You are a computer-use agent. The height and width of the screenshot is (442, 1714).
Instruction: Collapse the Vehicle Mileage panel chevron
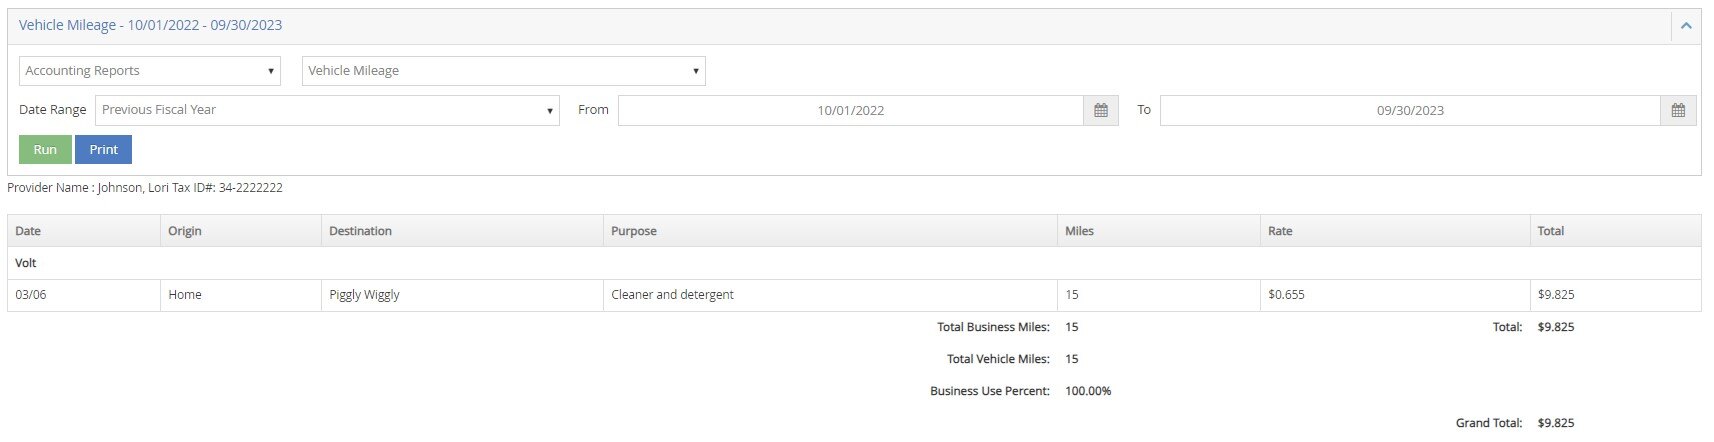tap(1685, 26)
